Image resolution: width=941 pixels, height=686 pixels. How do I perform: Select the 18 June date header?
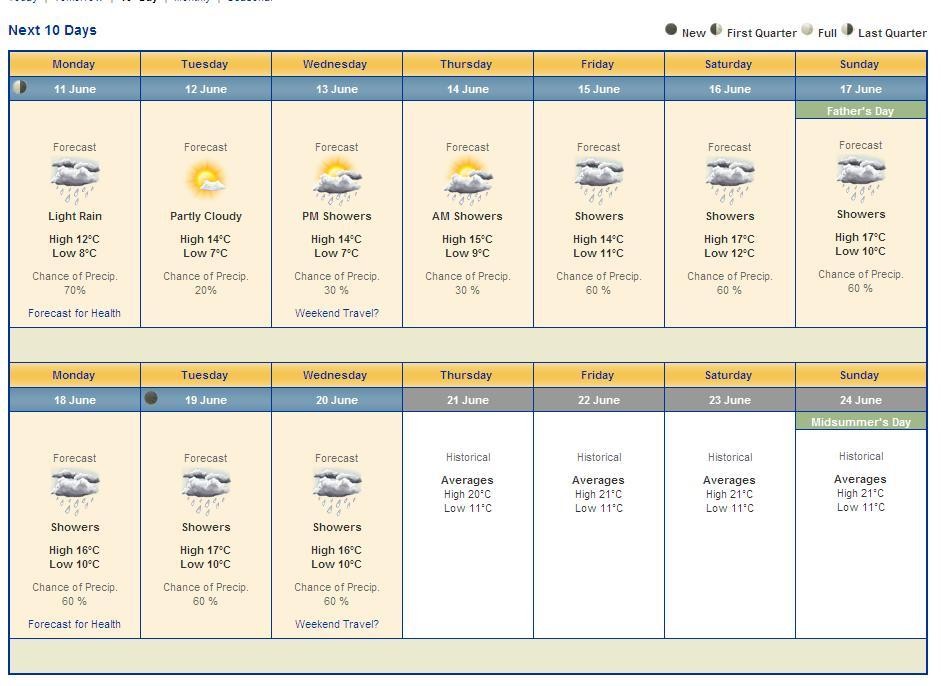tap(75, 400)
